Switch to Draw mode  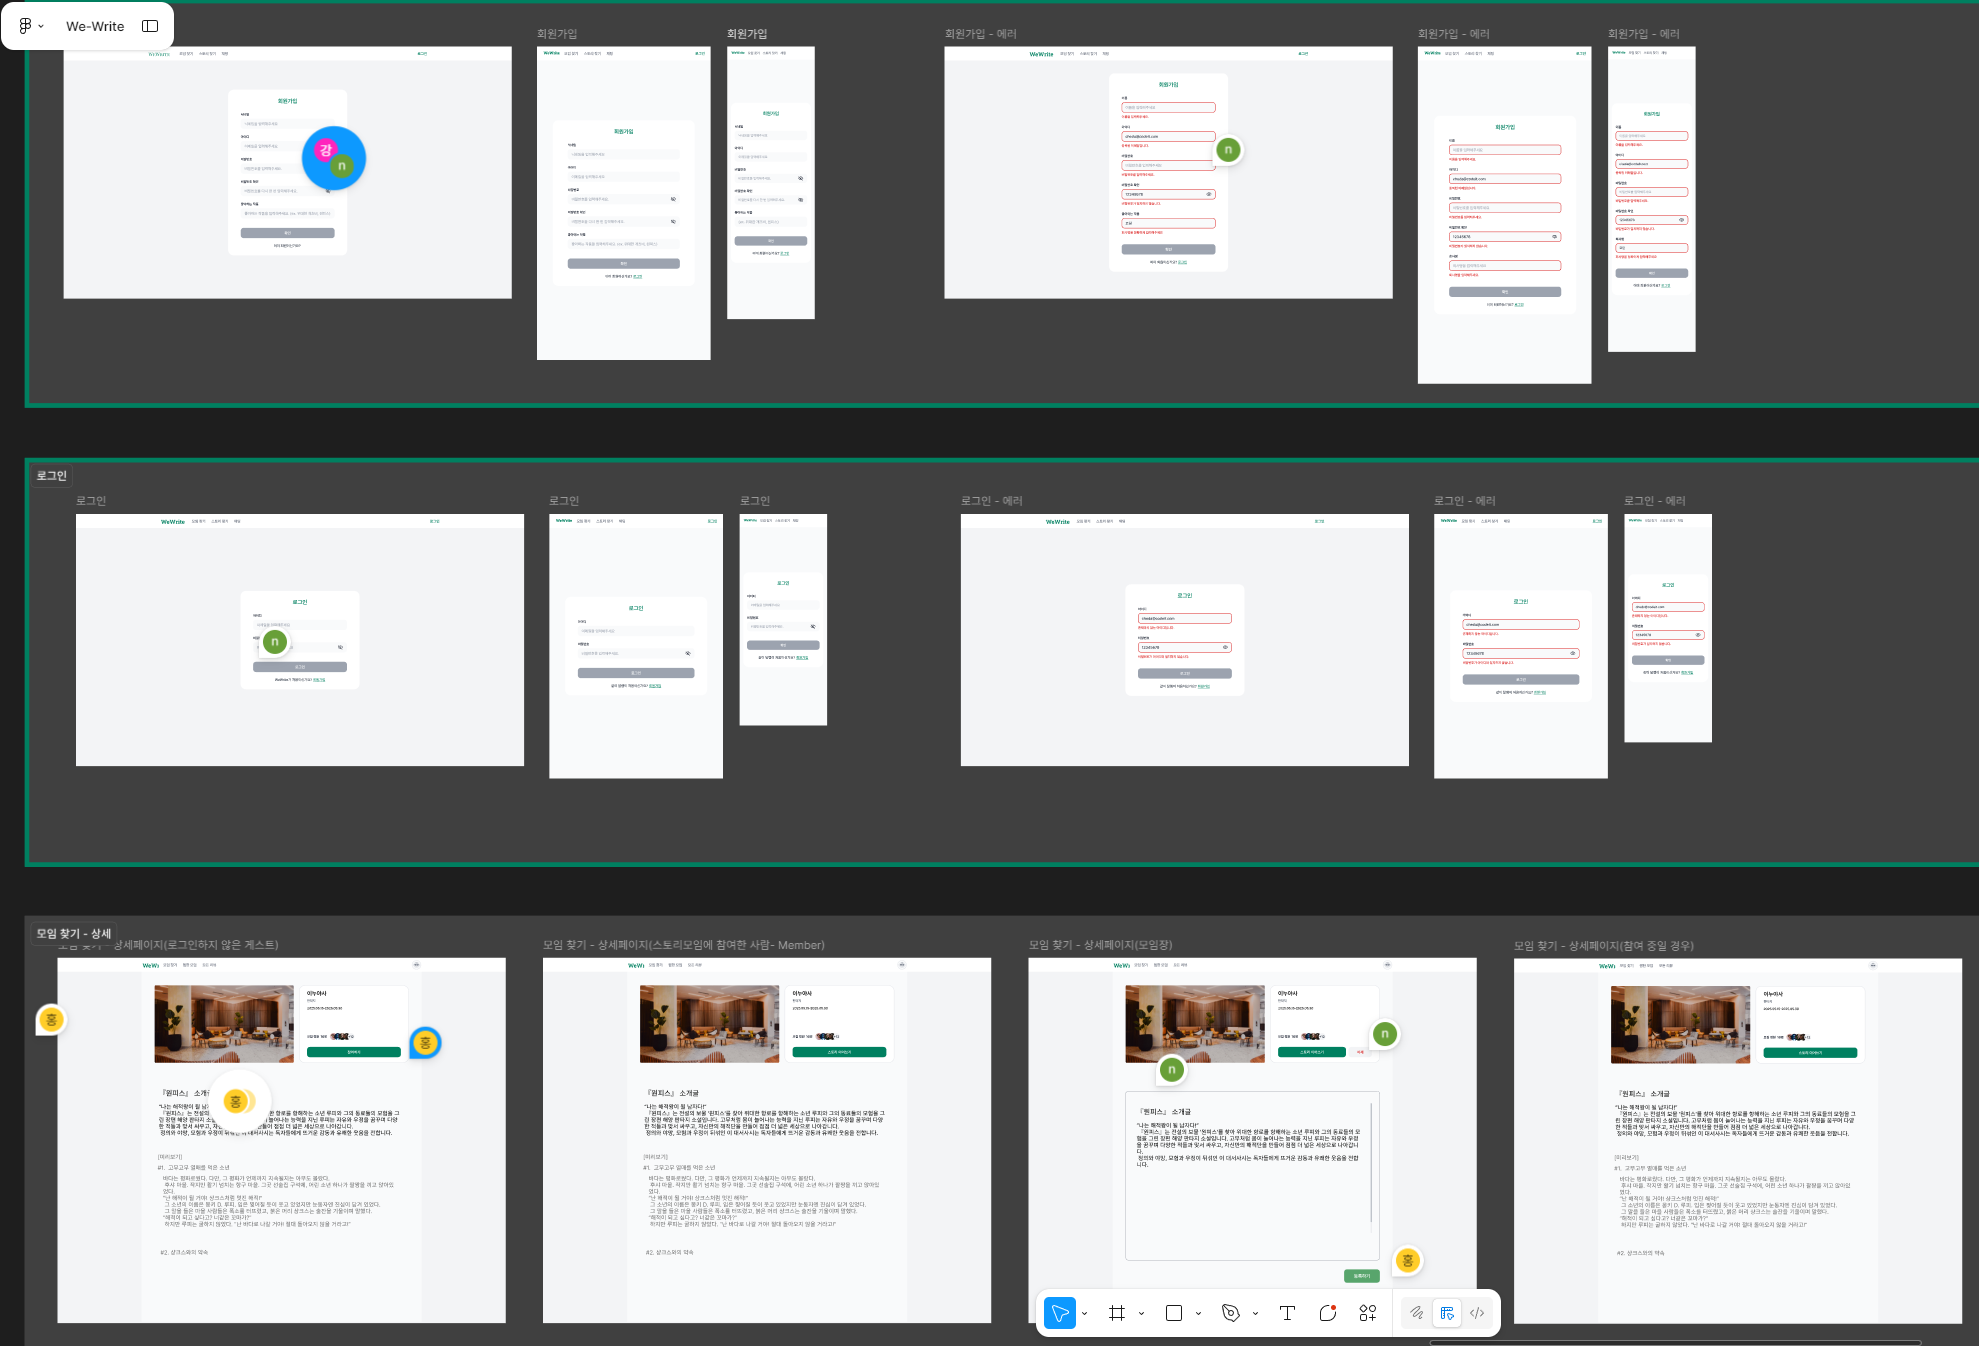point(1416,1313)
